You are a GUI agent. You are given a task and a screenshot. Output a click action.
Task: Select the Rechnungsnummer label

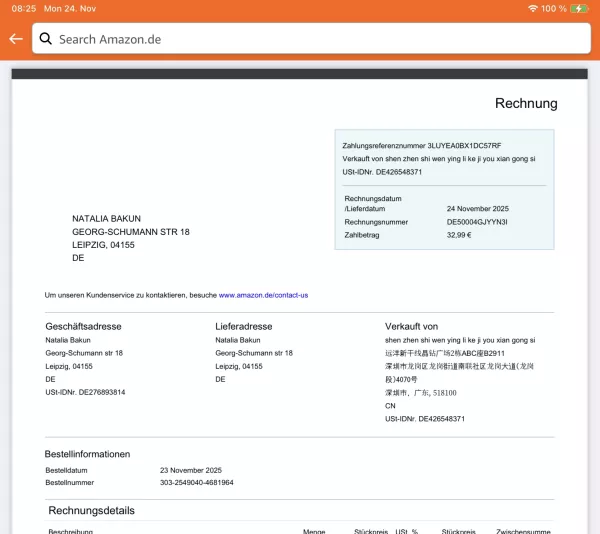click(x=376, y=222)
